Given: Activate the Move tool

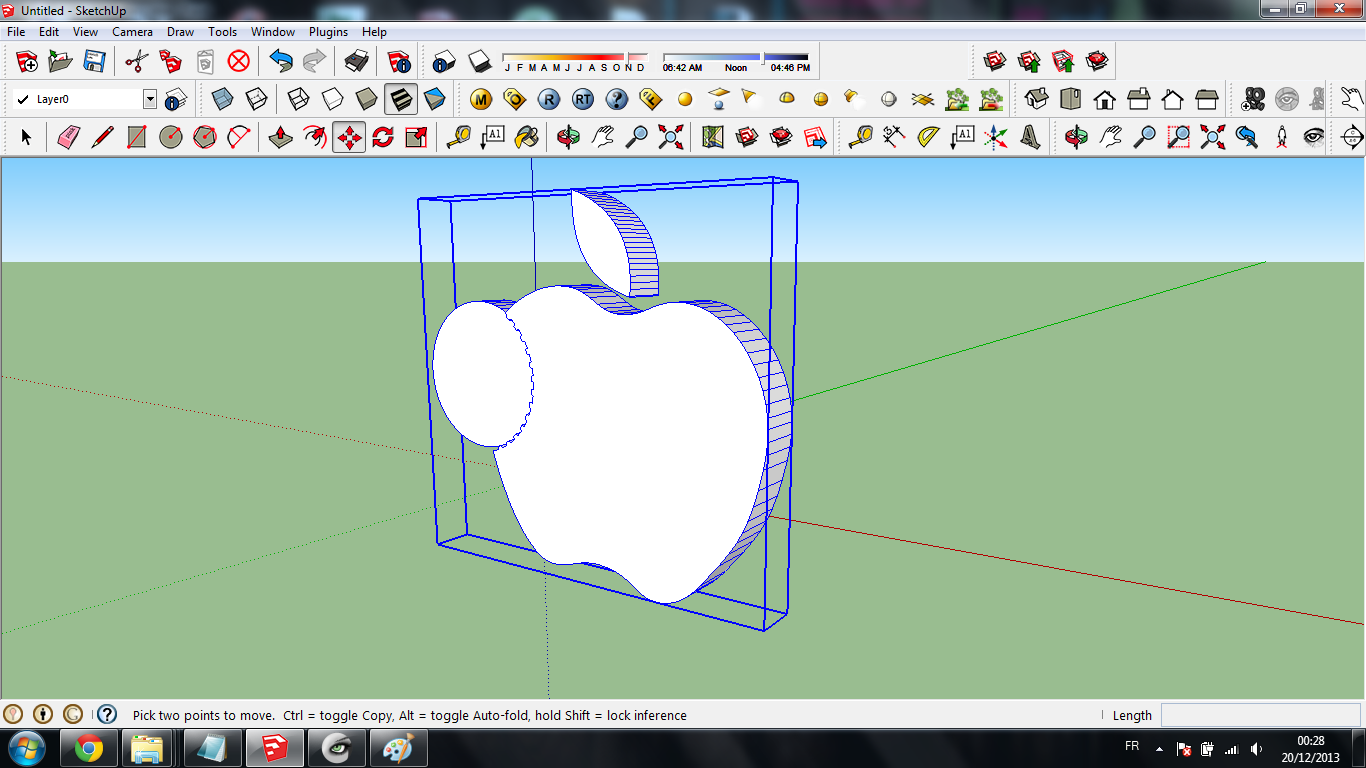Looking at the screenshot, I should tap(349, 137).
